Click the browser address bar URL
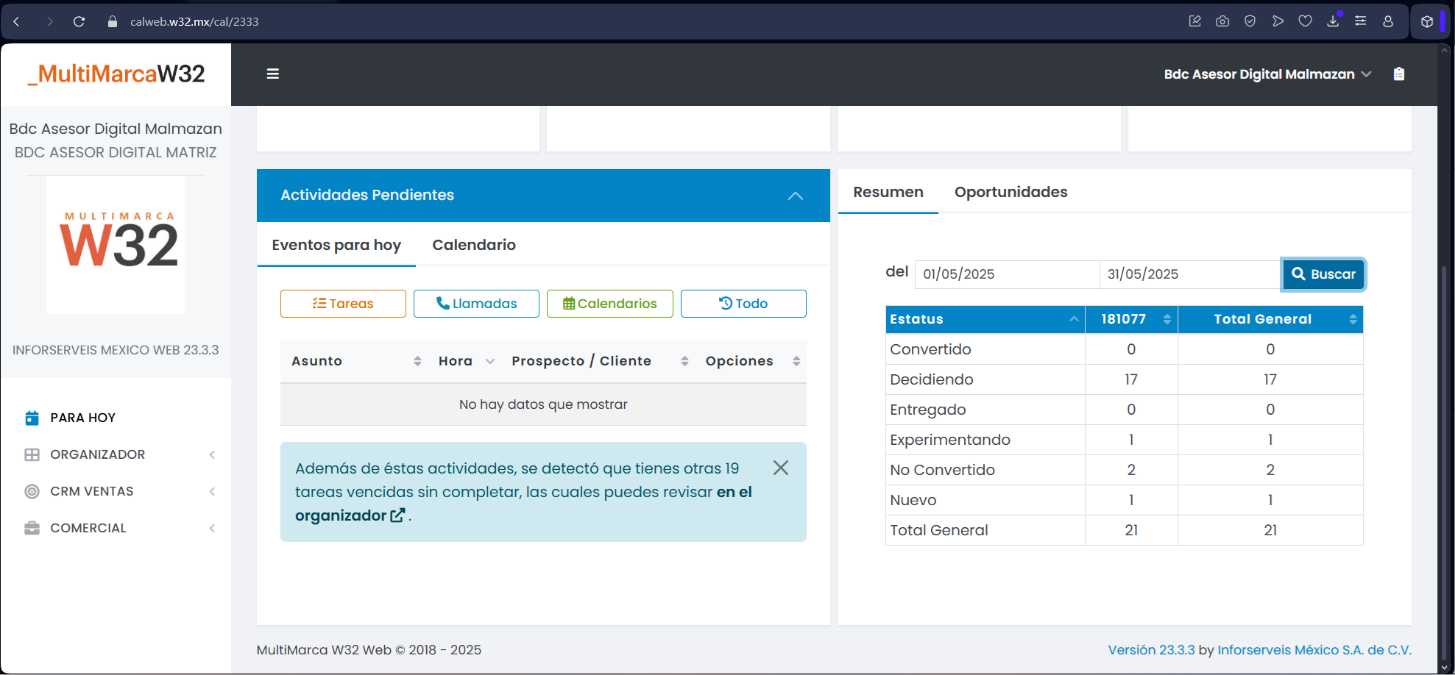Screen dimensions: 1455x675 (194, 21)
